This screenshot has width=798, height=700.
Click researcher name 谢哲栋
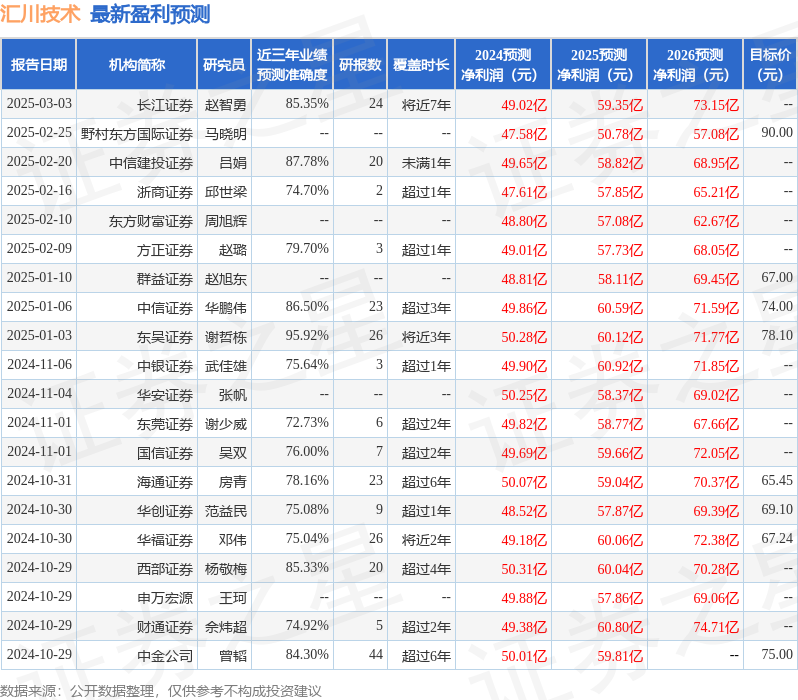click(x=225, y=338)
